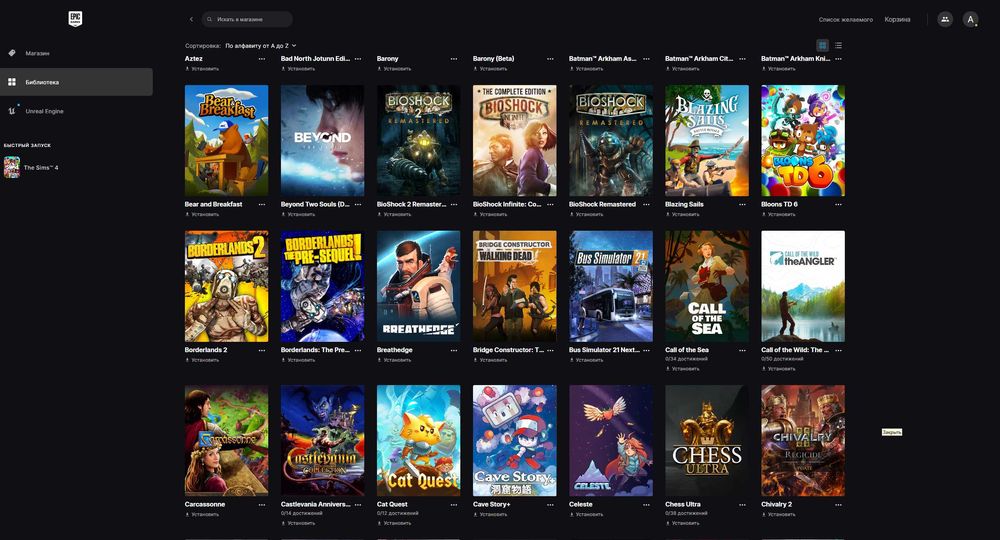Install Celeste
1000x540 pixels.
[586, 514]
